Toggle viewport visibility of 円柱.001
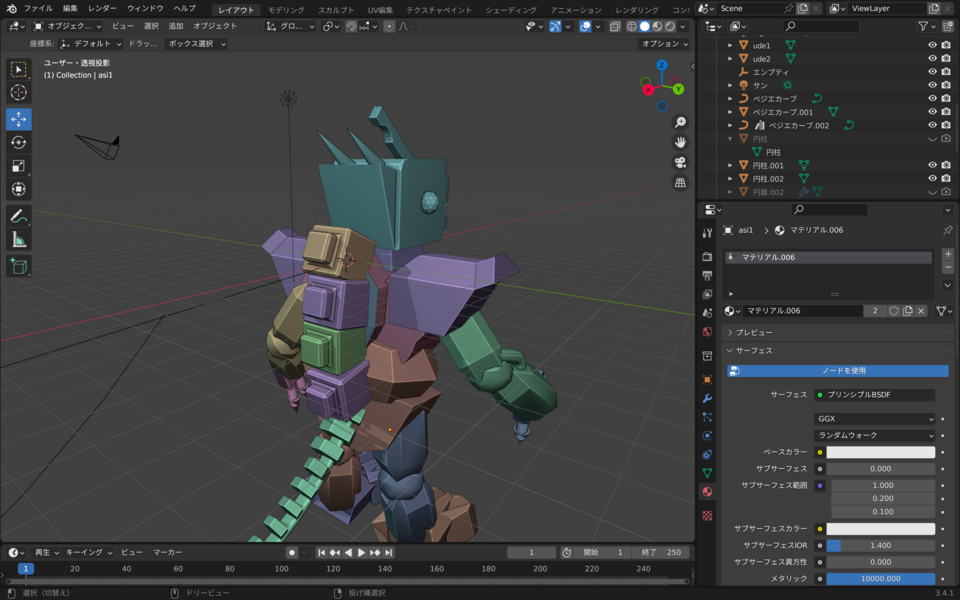This screenshot has width=960, height=600. click(x=932, y=165)
